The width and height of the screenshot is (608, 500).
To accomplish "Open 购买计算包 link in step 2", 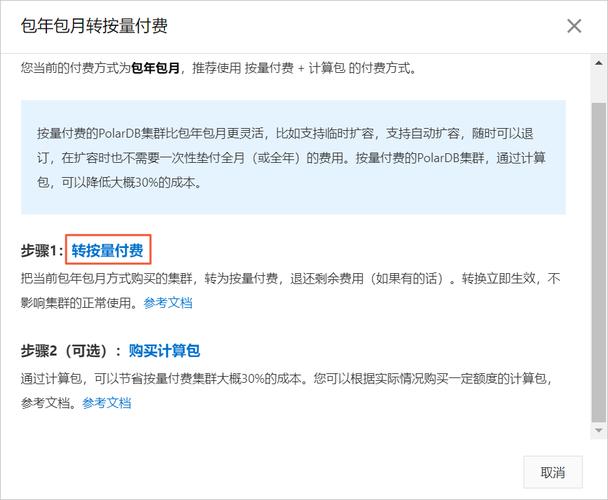I will point(164,351).
